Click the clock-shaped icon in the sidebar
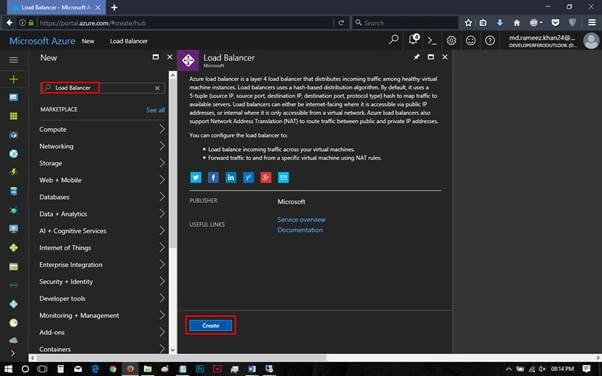Screen dimensions: 602x376 [13, 323]
